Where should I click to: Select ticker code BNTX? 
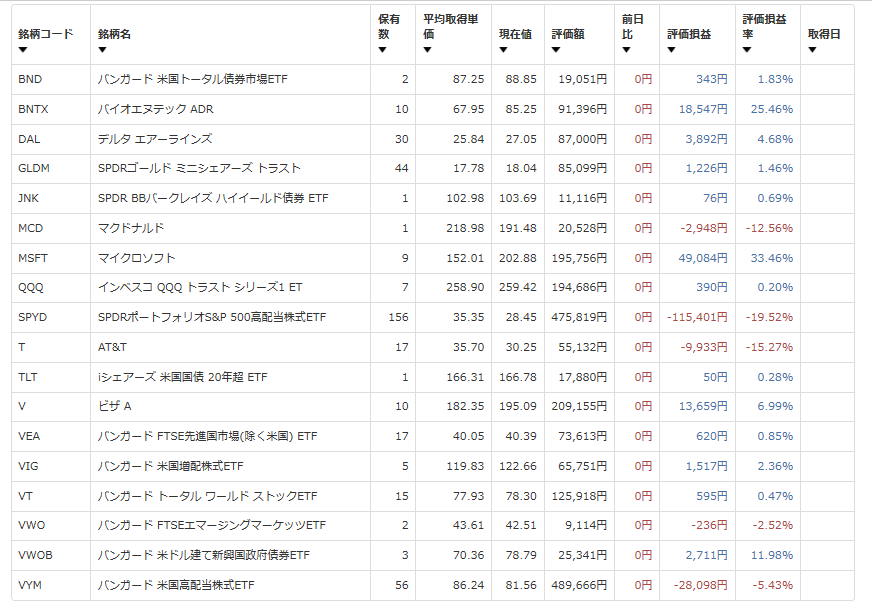tap(33, 110)
